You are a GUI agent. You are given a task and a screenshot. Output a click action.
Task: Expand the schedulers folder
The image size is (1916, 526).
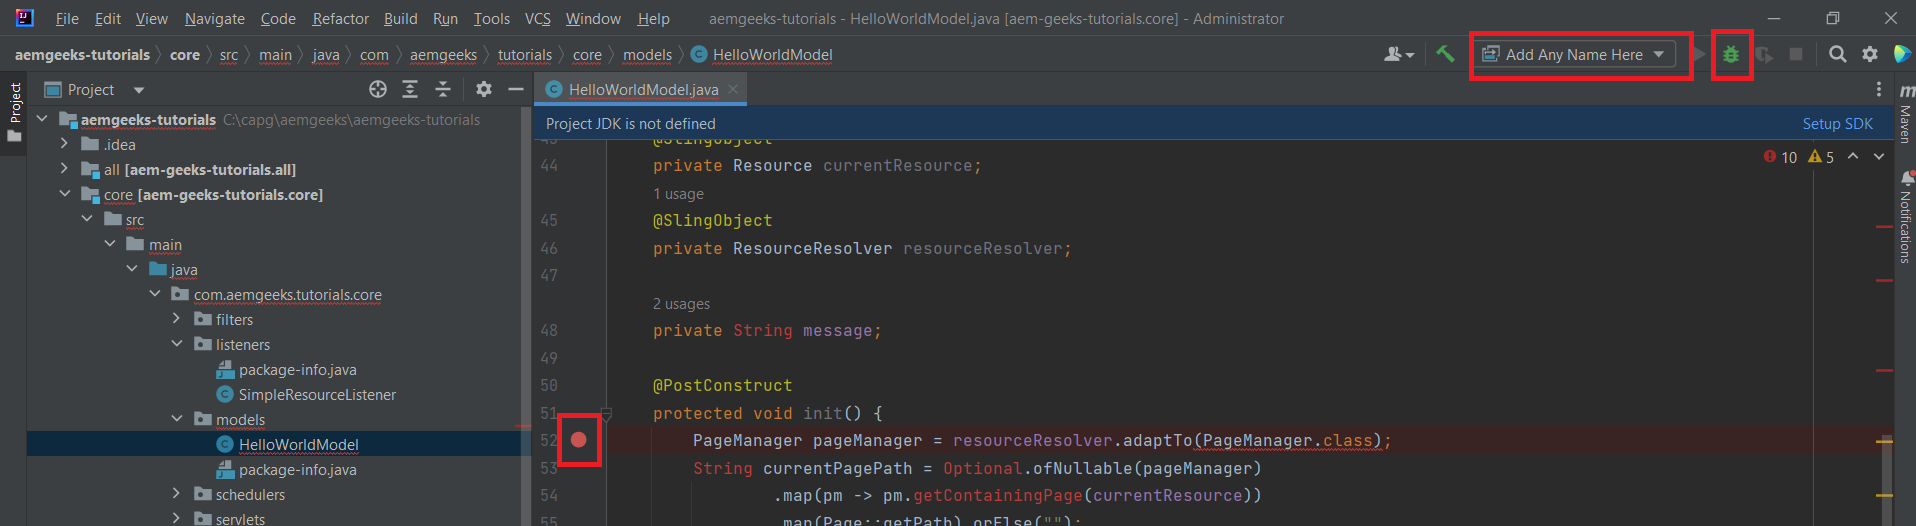pos(177,494)
